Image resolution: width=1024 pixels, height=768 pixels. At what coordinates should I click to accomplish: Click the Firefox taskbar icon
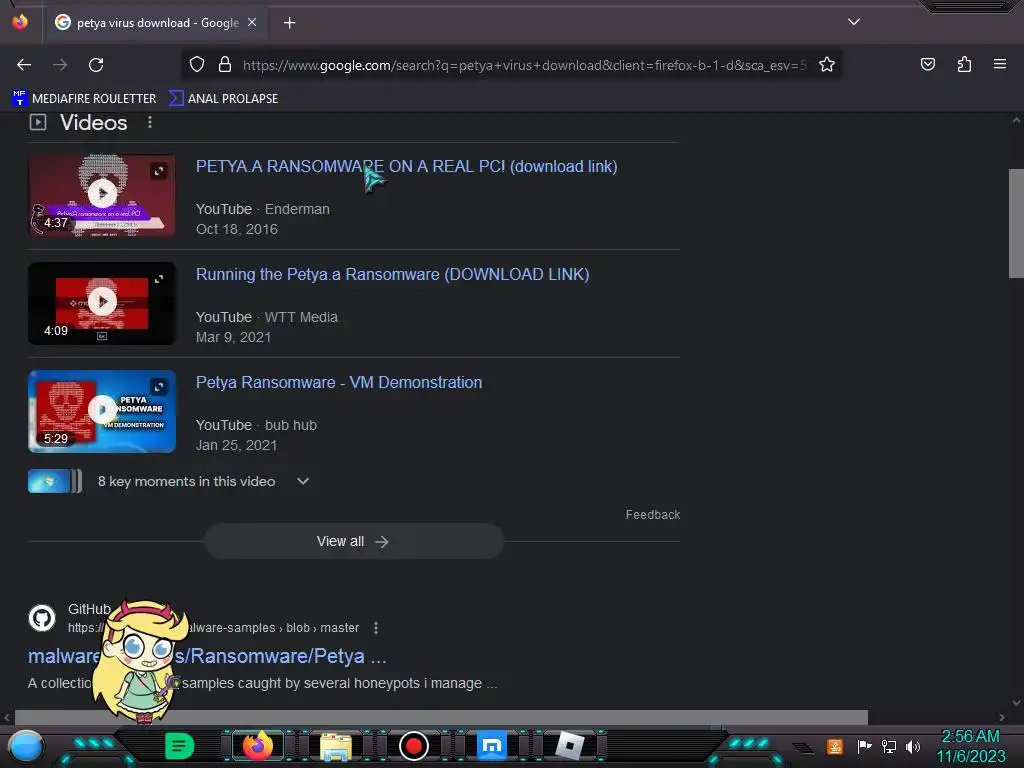[x=257, y=746]
